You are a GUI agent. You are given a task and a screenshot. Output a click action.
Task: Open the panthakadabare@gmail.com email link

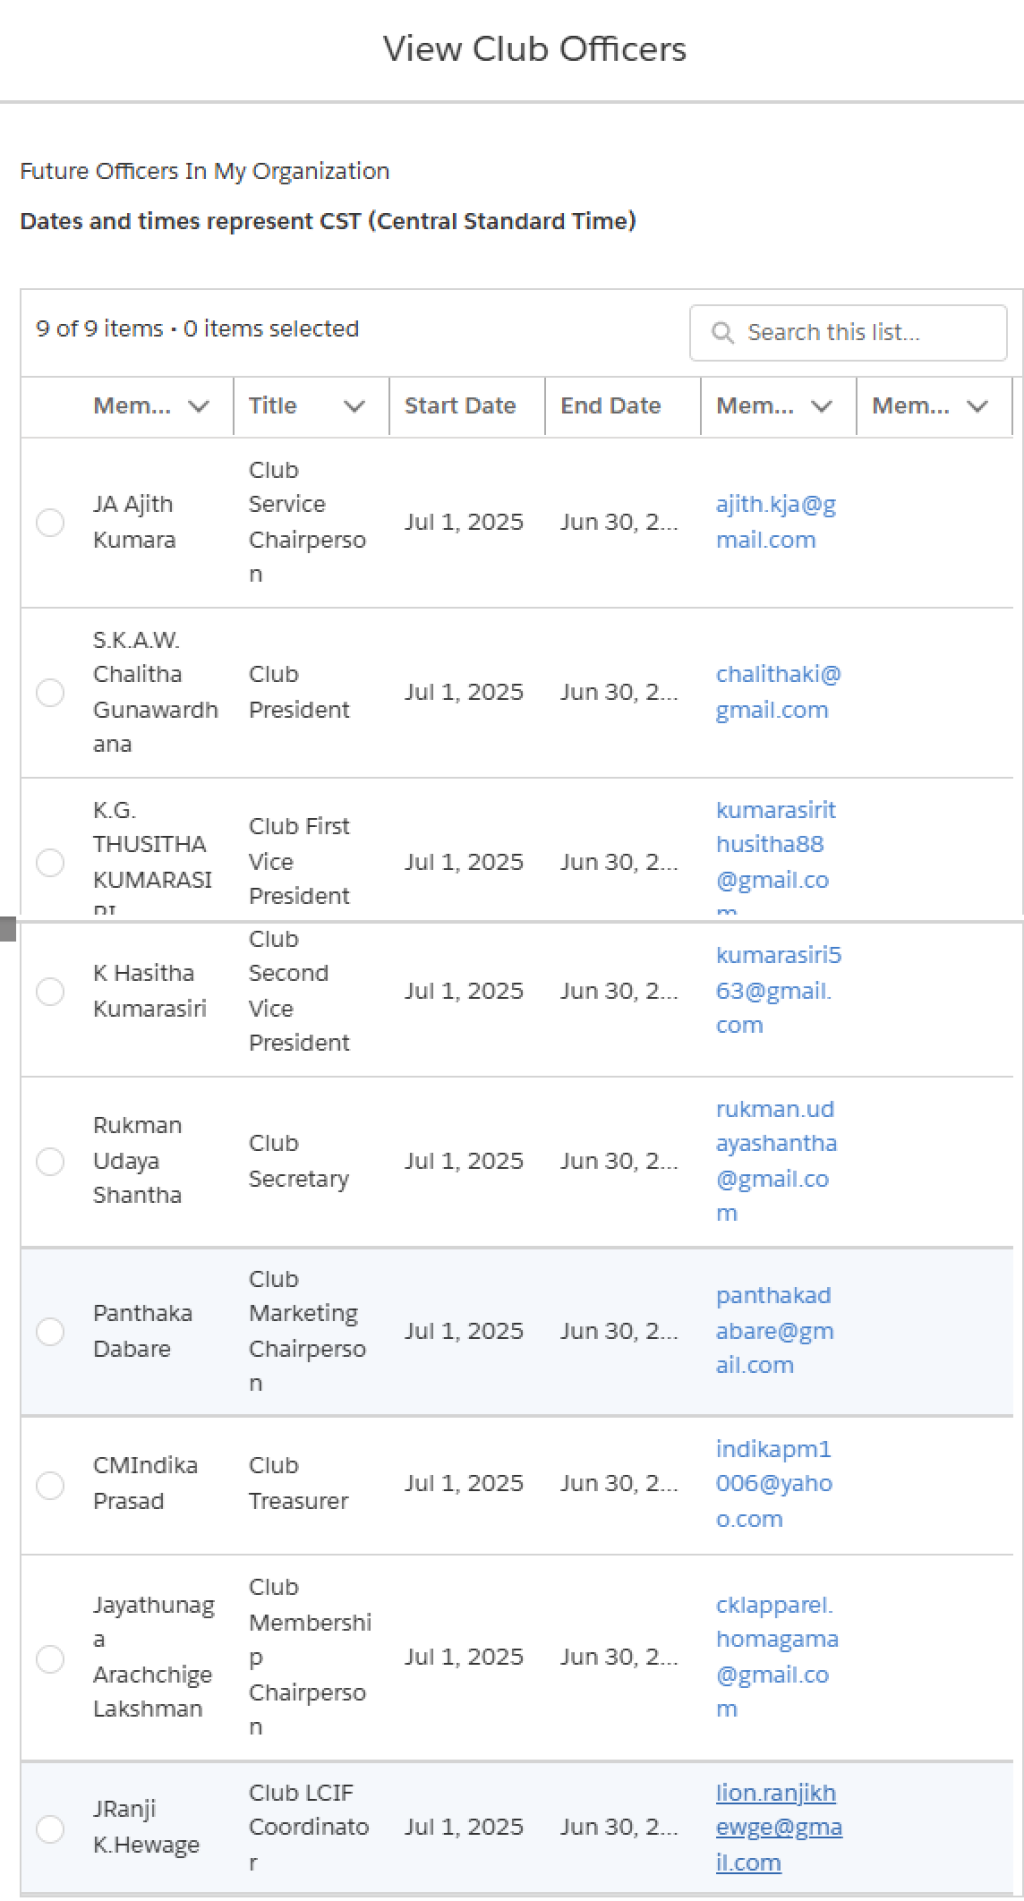(x=775, y=1331)
